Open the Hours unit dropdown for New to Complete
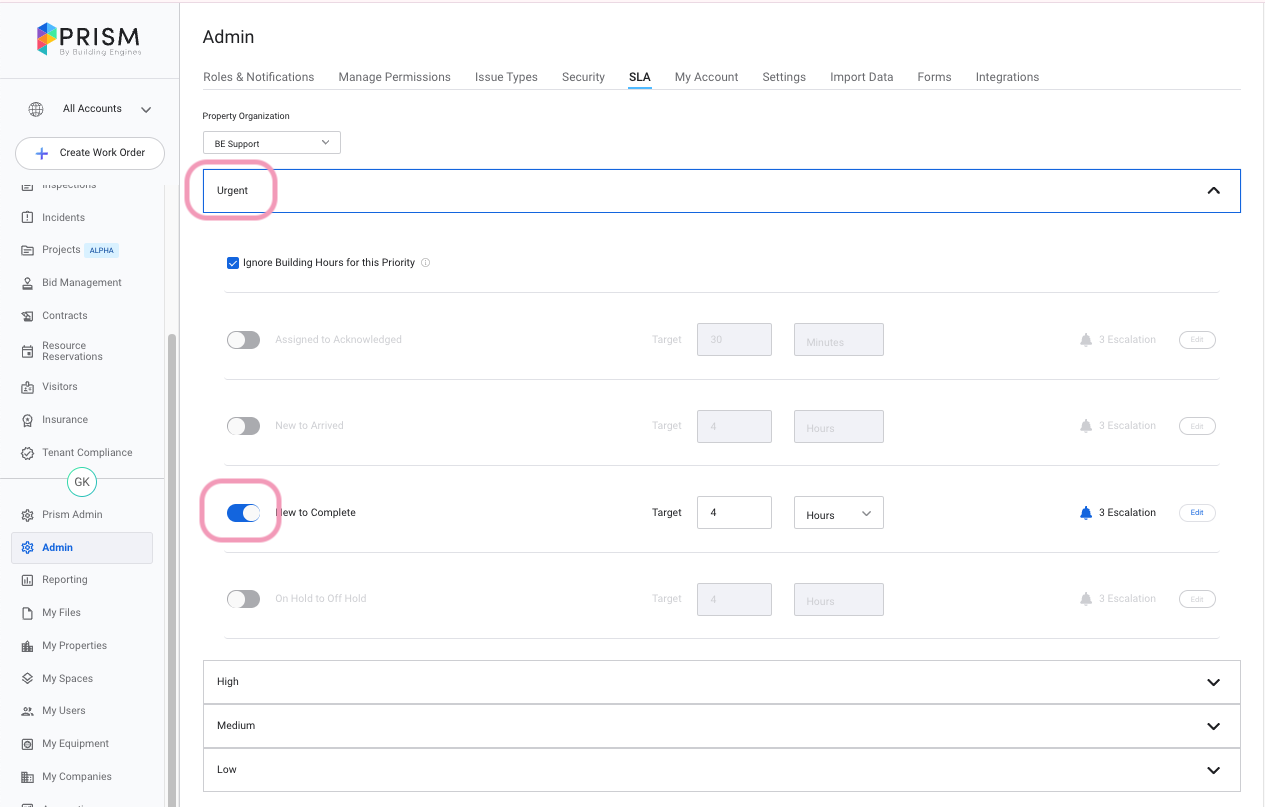The image size is (1265, 807). pyautogui.click(x=838, y=513)
